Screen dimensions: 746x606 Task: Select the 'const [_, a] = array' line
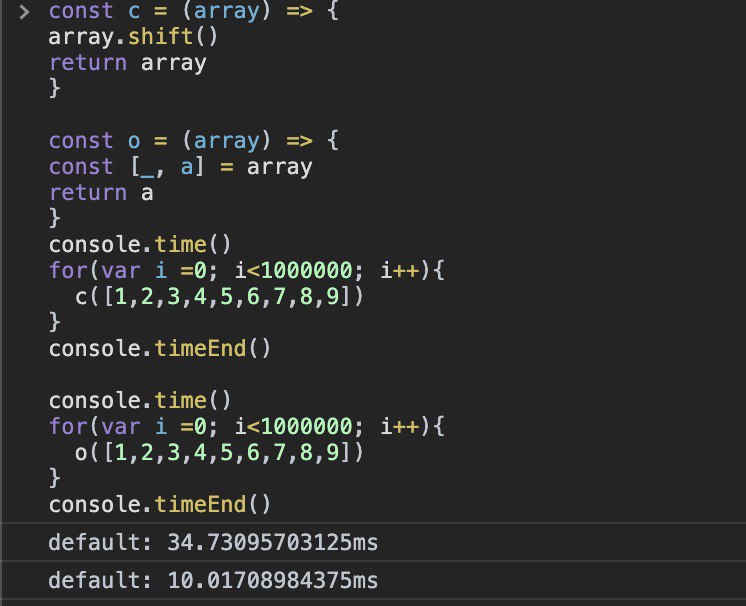181,166
